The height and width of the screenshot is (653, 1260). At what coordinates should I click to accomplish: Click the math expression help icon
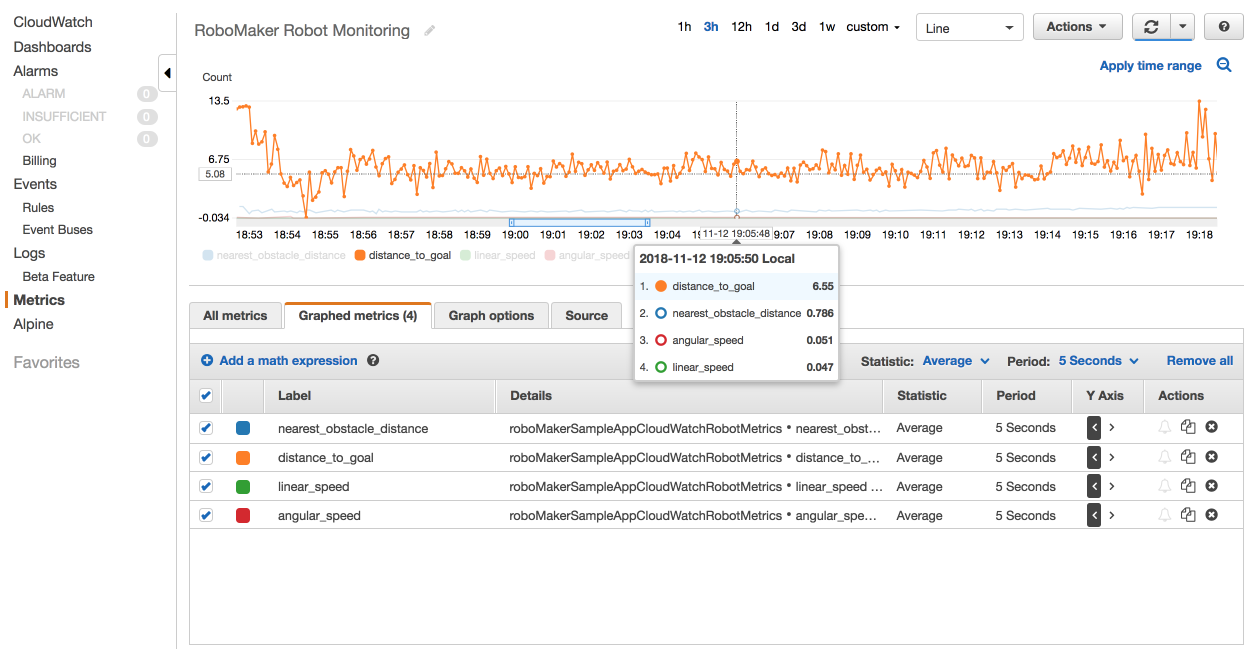point(373,360)
